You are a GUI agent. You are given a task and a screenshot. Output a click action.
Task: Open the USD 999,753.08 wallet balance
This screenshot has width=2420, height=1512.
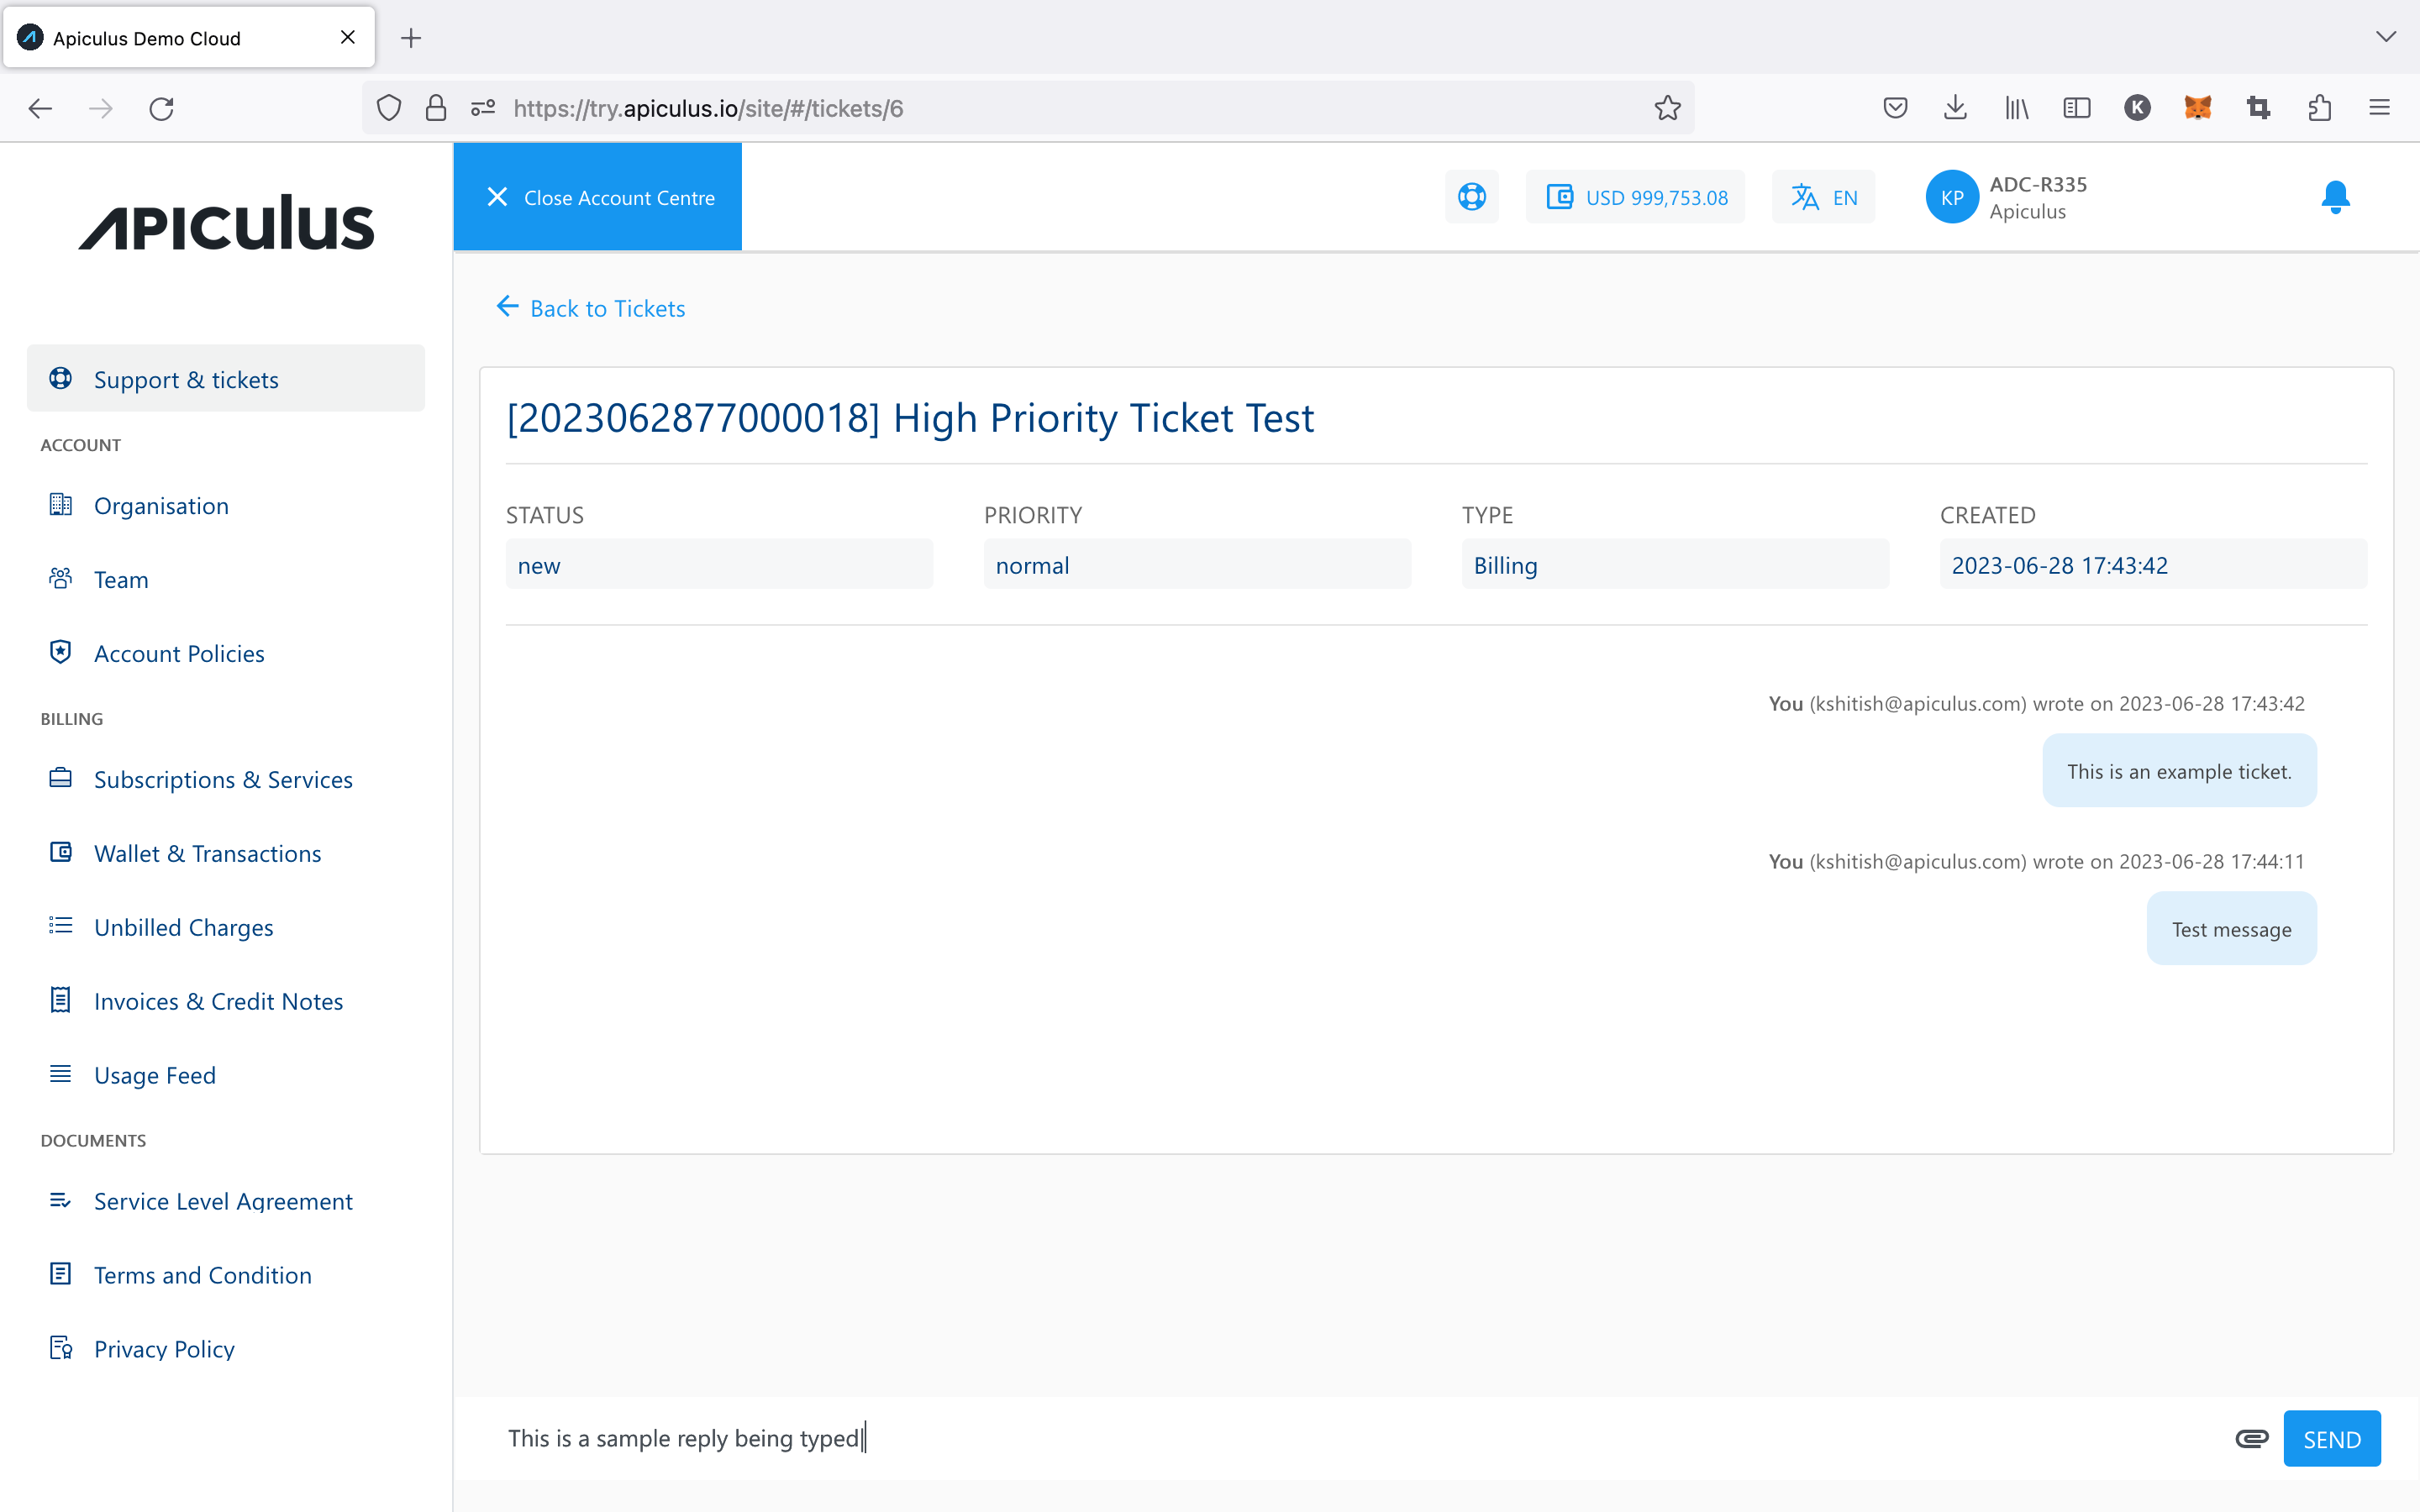(1636, 197)
